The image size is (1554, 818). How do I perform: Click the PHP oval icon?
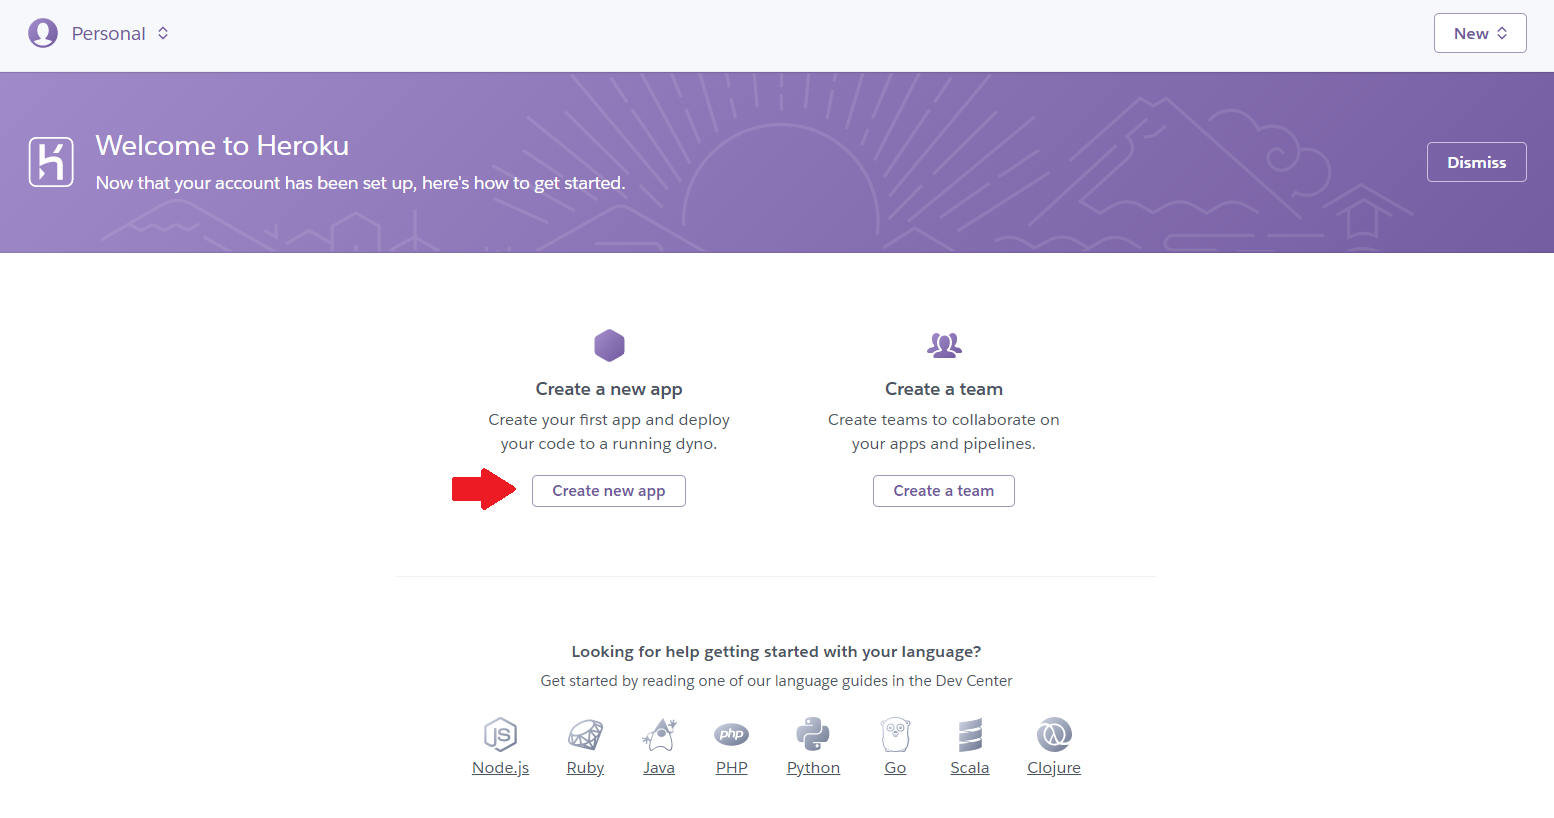732,735
